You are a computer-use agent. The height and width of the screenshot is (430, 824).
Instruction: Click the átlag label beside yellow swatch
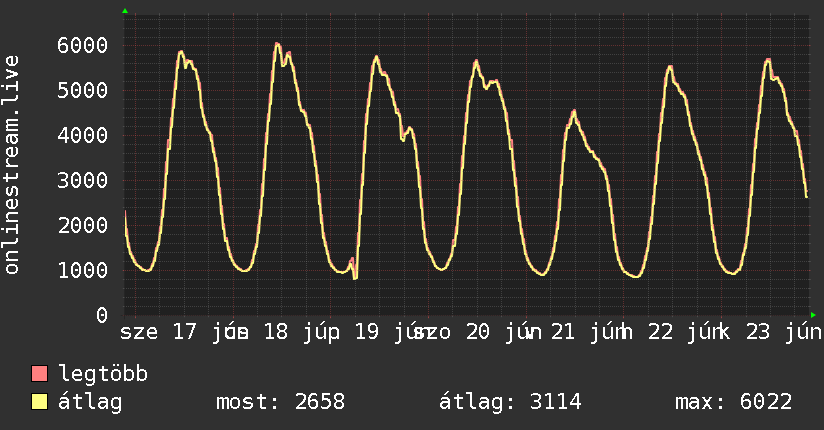tap(90, 403)
